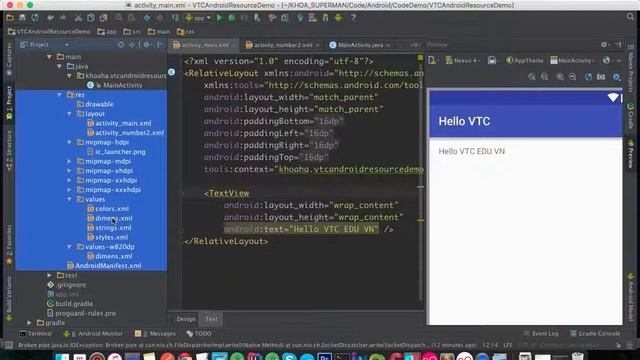The width and height of the screenshot is (640, 360).
Task: Open the Terminal tool window tab
Action: [x=36, y=333]
